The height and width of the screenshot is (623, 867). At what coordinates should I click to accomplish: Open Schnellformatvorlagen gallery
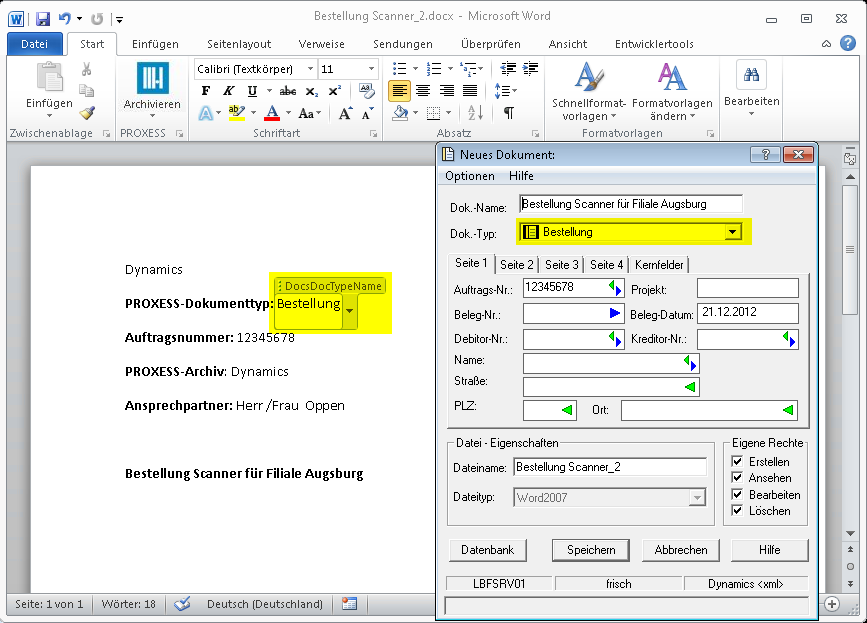589,92
